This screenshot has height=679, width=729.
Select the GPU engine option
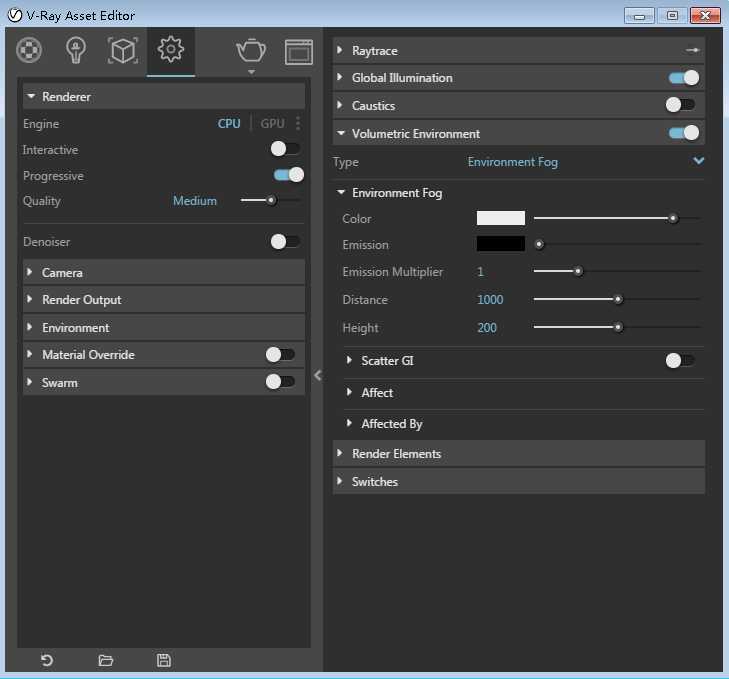(272, 124)
